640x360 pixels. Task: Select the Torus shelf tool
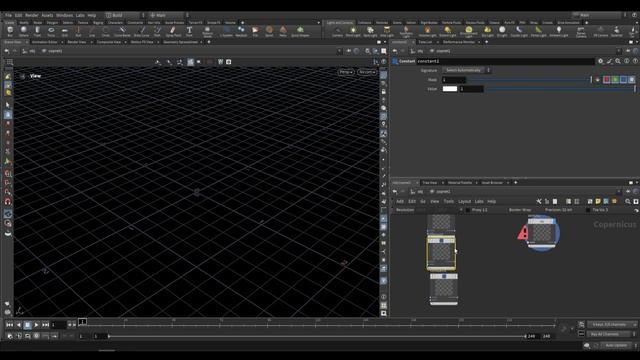click(51, 31)
